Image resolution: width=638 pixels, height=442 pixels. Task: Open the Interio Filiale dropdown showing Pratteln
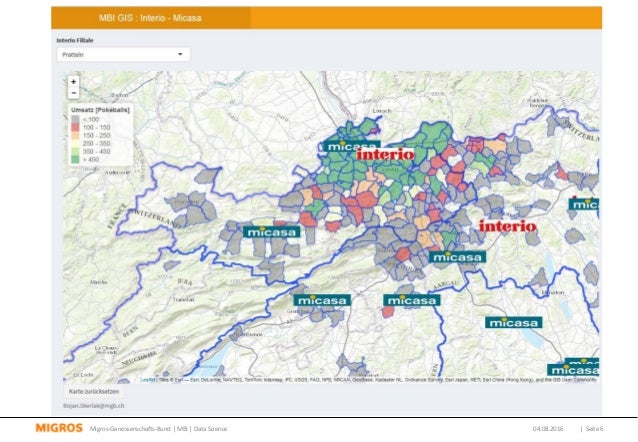pos(123,55)
